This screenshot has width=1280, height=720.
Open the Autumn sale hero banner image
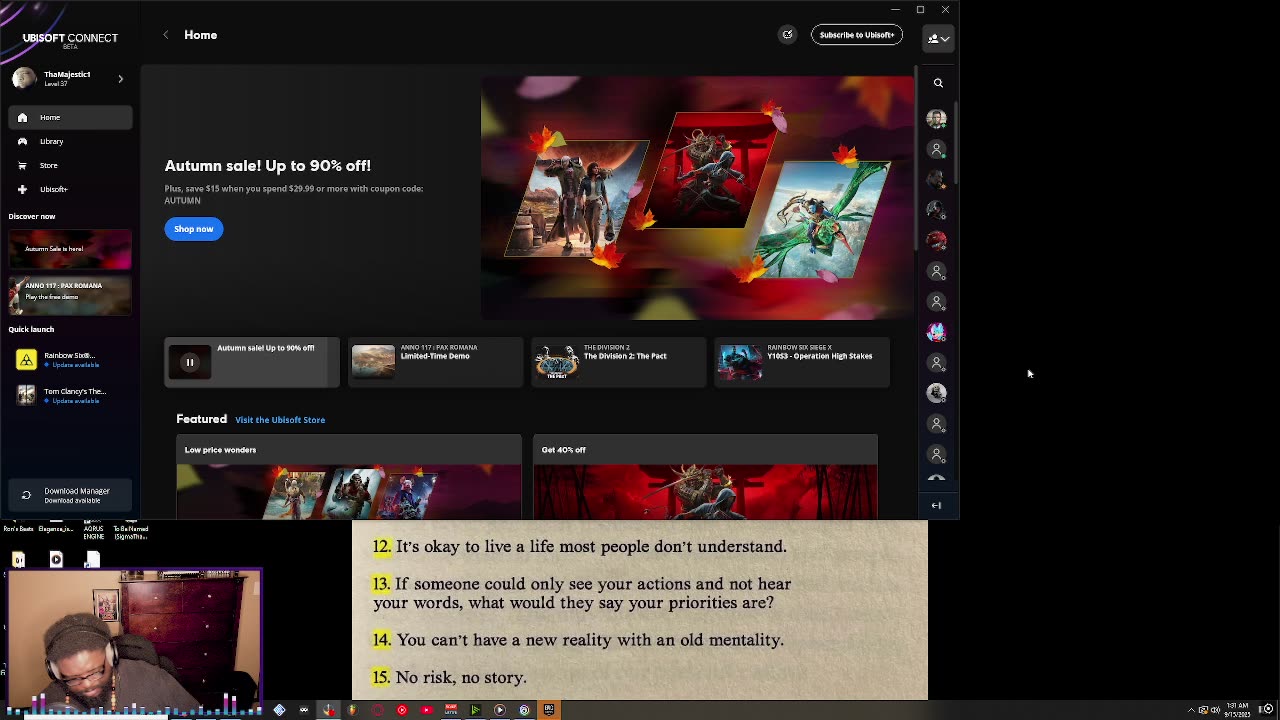697,198
